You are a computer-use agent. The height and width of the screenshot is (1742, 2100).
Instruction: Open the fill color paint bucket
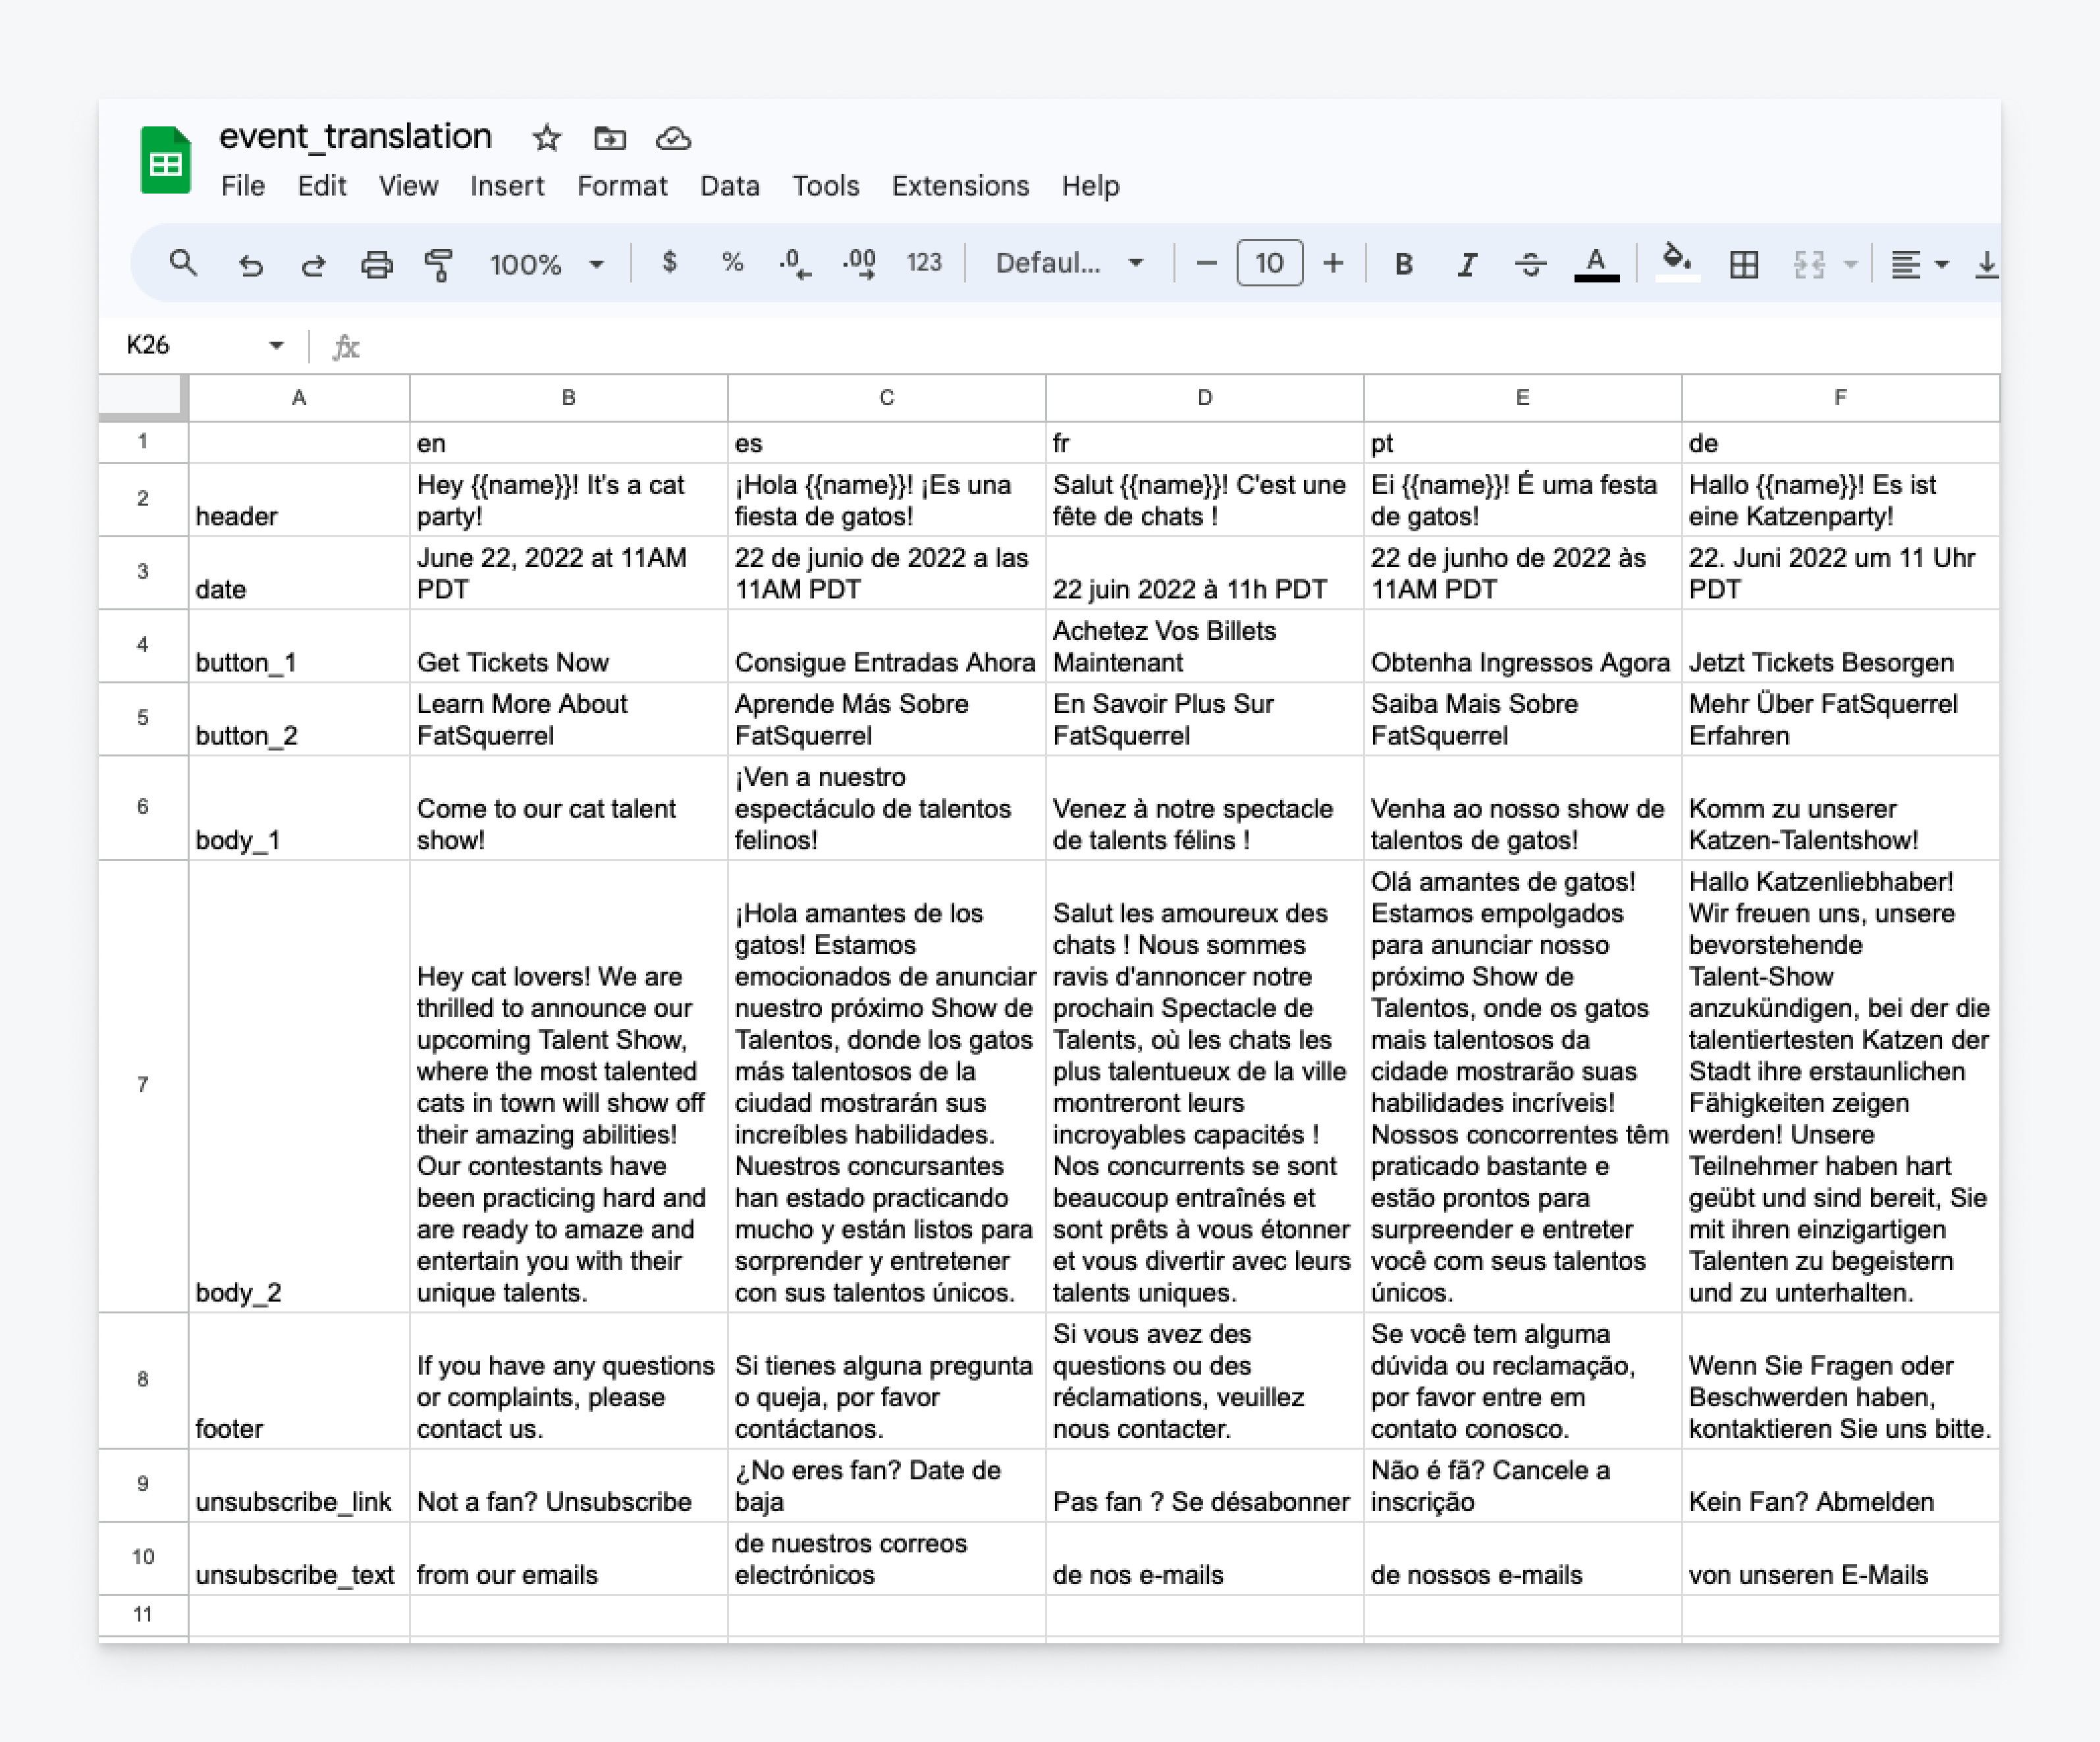pos(1676,261)
